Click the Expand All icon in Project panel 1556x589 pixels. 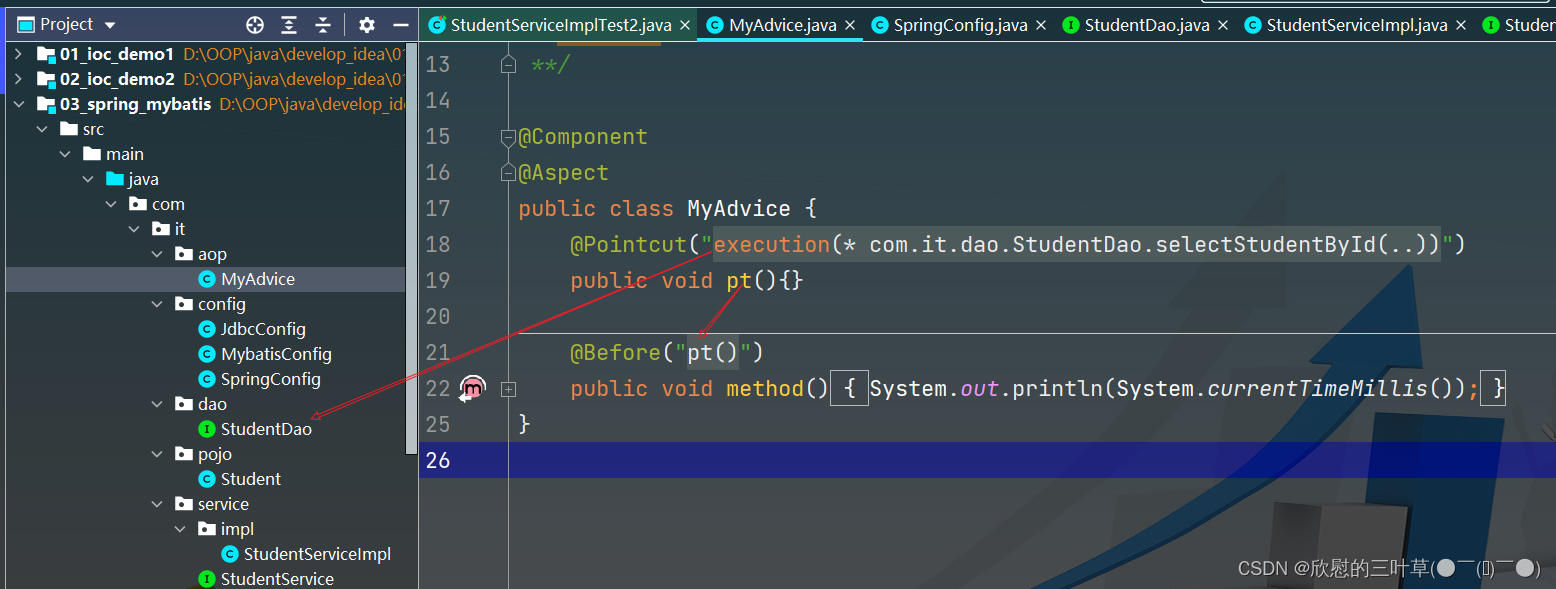pyautogui.click(x=289, y=25)
